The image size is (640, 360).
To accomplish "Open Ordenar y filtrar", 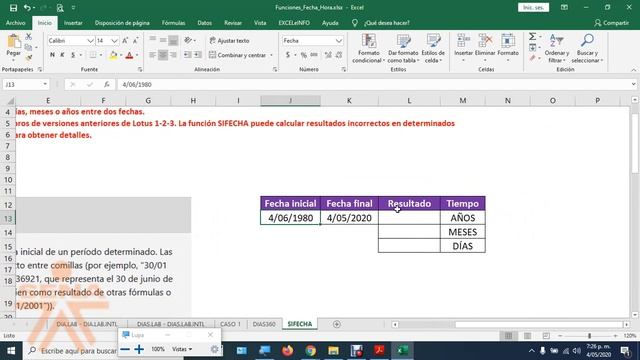I will (x=557, y=49).
